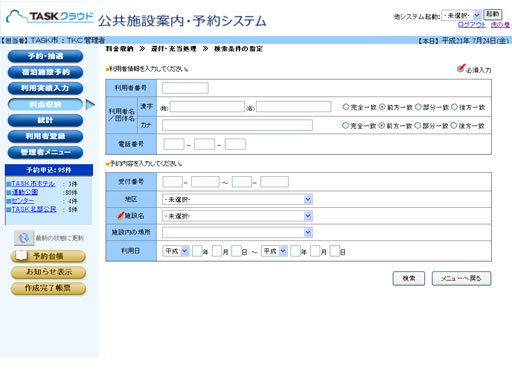Open the start date era 平成 dropdown
Viewport: 512px width, 384px height.
click(176, 251)
